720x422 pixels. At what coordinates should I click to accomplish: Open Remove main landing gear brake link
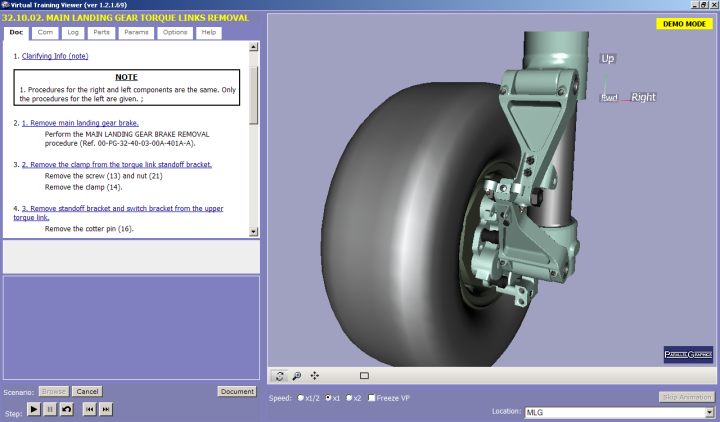pyautogui.click(x=80, y=122)
